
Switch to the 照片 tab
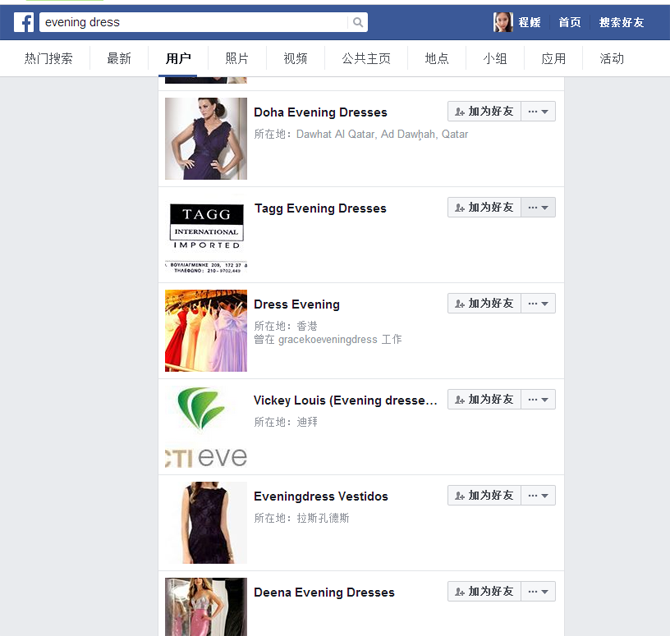pos(237,59)
